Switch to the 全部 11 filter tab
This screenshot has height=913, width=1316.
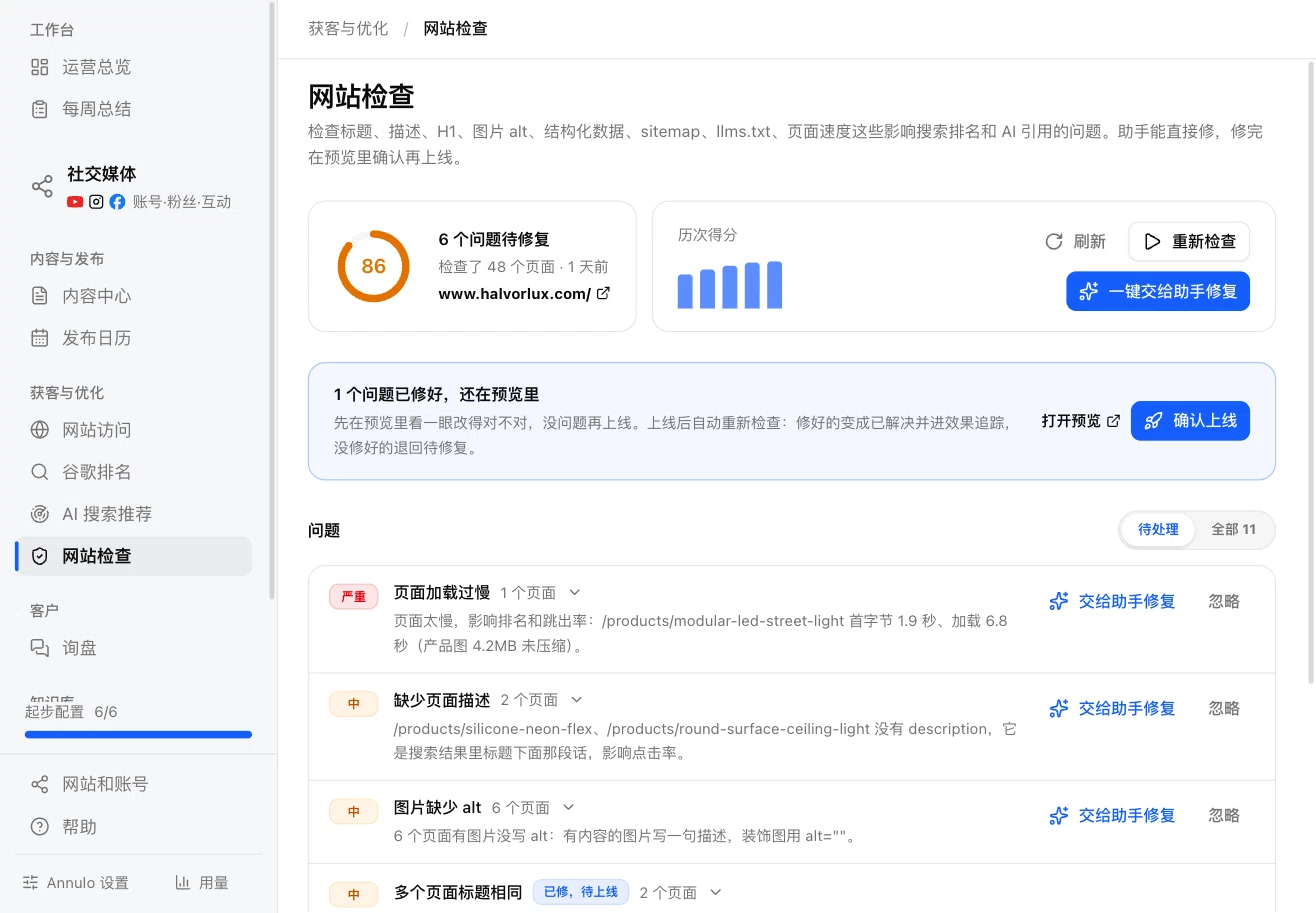coord(1233,530)
